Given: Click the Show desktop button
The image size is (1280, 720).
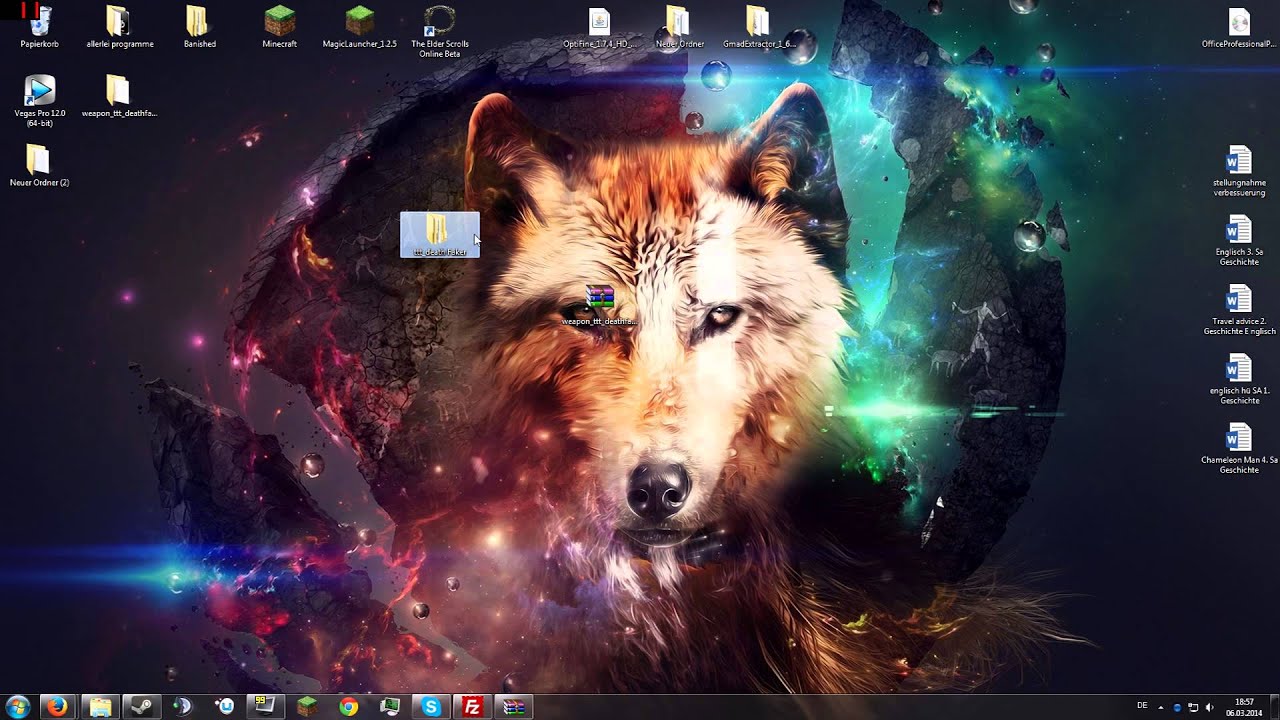Looking at the screenshot, I should [1274, 707].
